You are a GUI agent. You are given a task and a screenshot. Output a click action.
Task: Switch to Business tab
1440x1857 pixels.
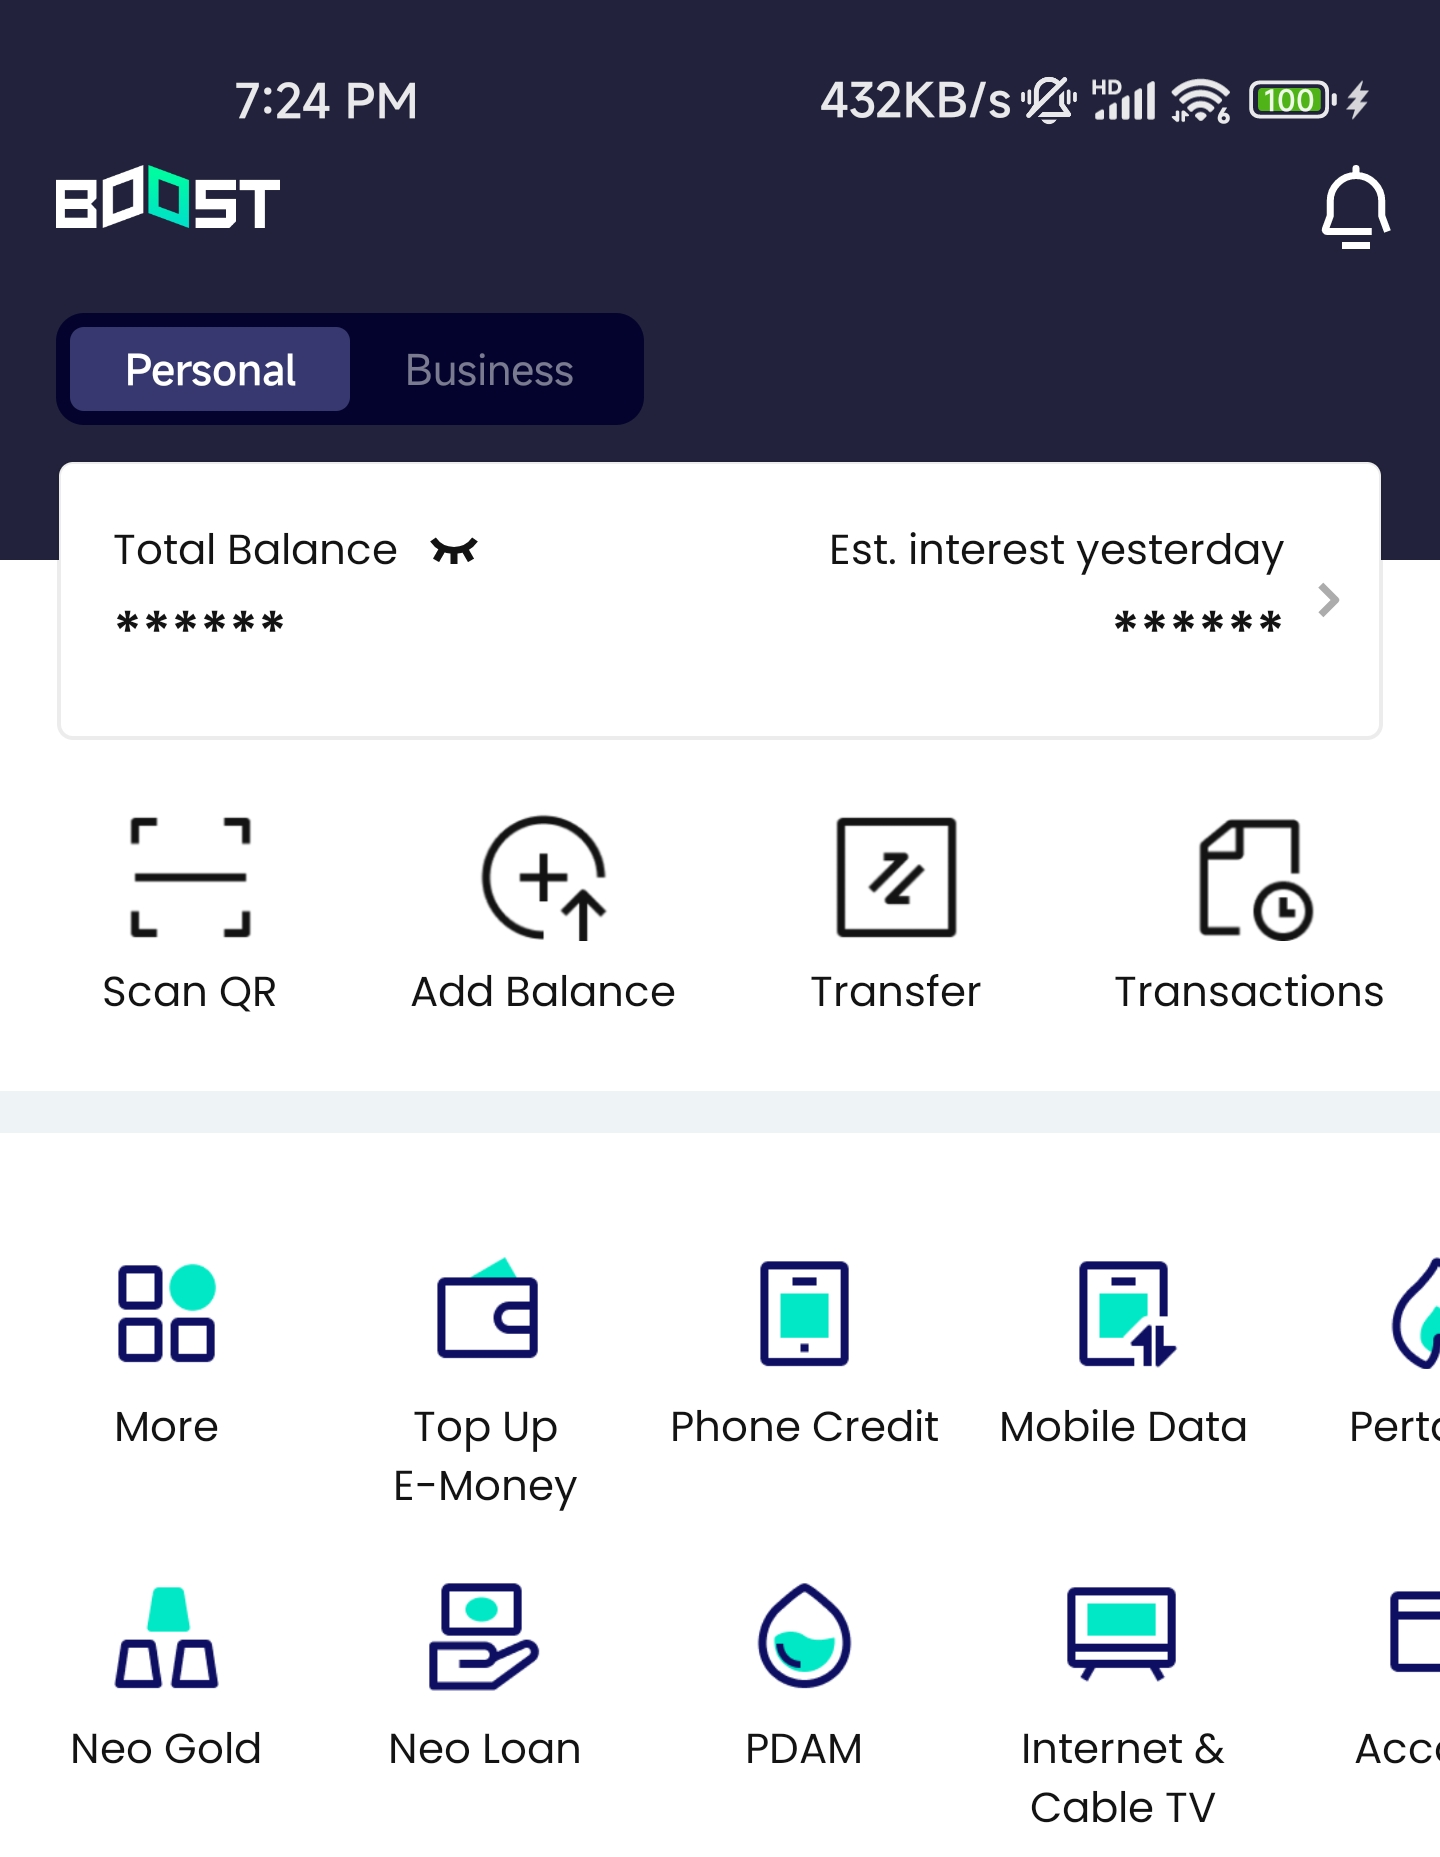(489, 370)
